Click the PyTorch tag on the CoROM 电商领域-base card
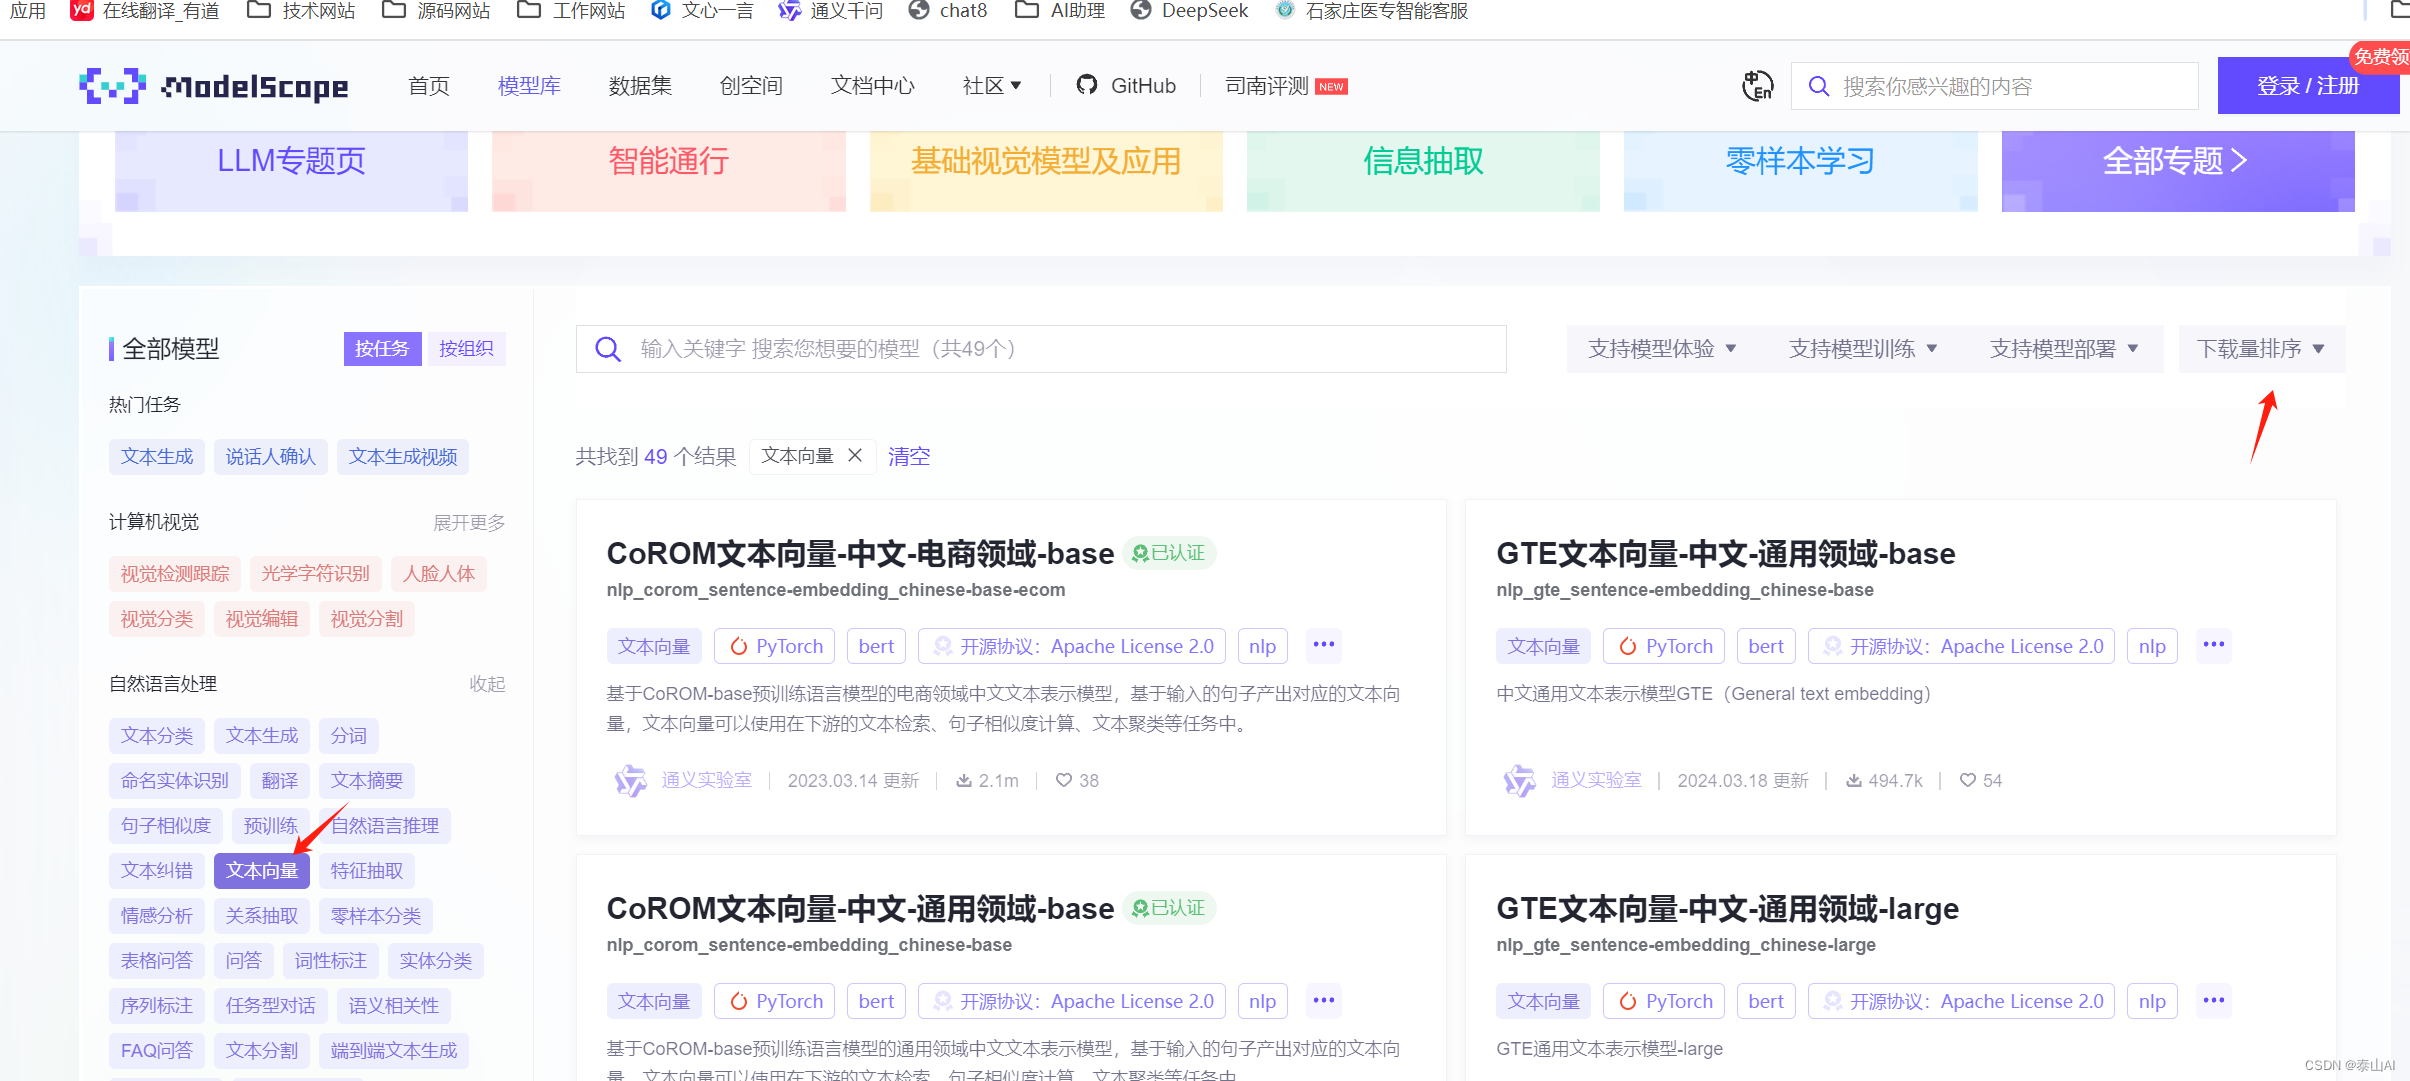This screenshot has height=1081, width=2410. 775,646
